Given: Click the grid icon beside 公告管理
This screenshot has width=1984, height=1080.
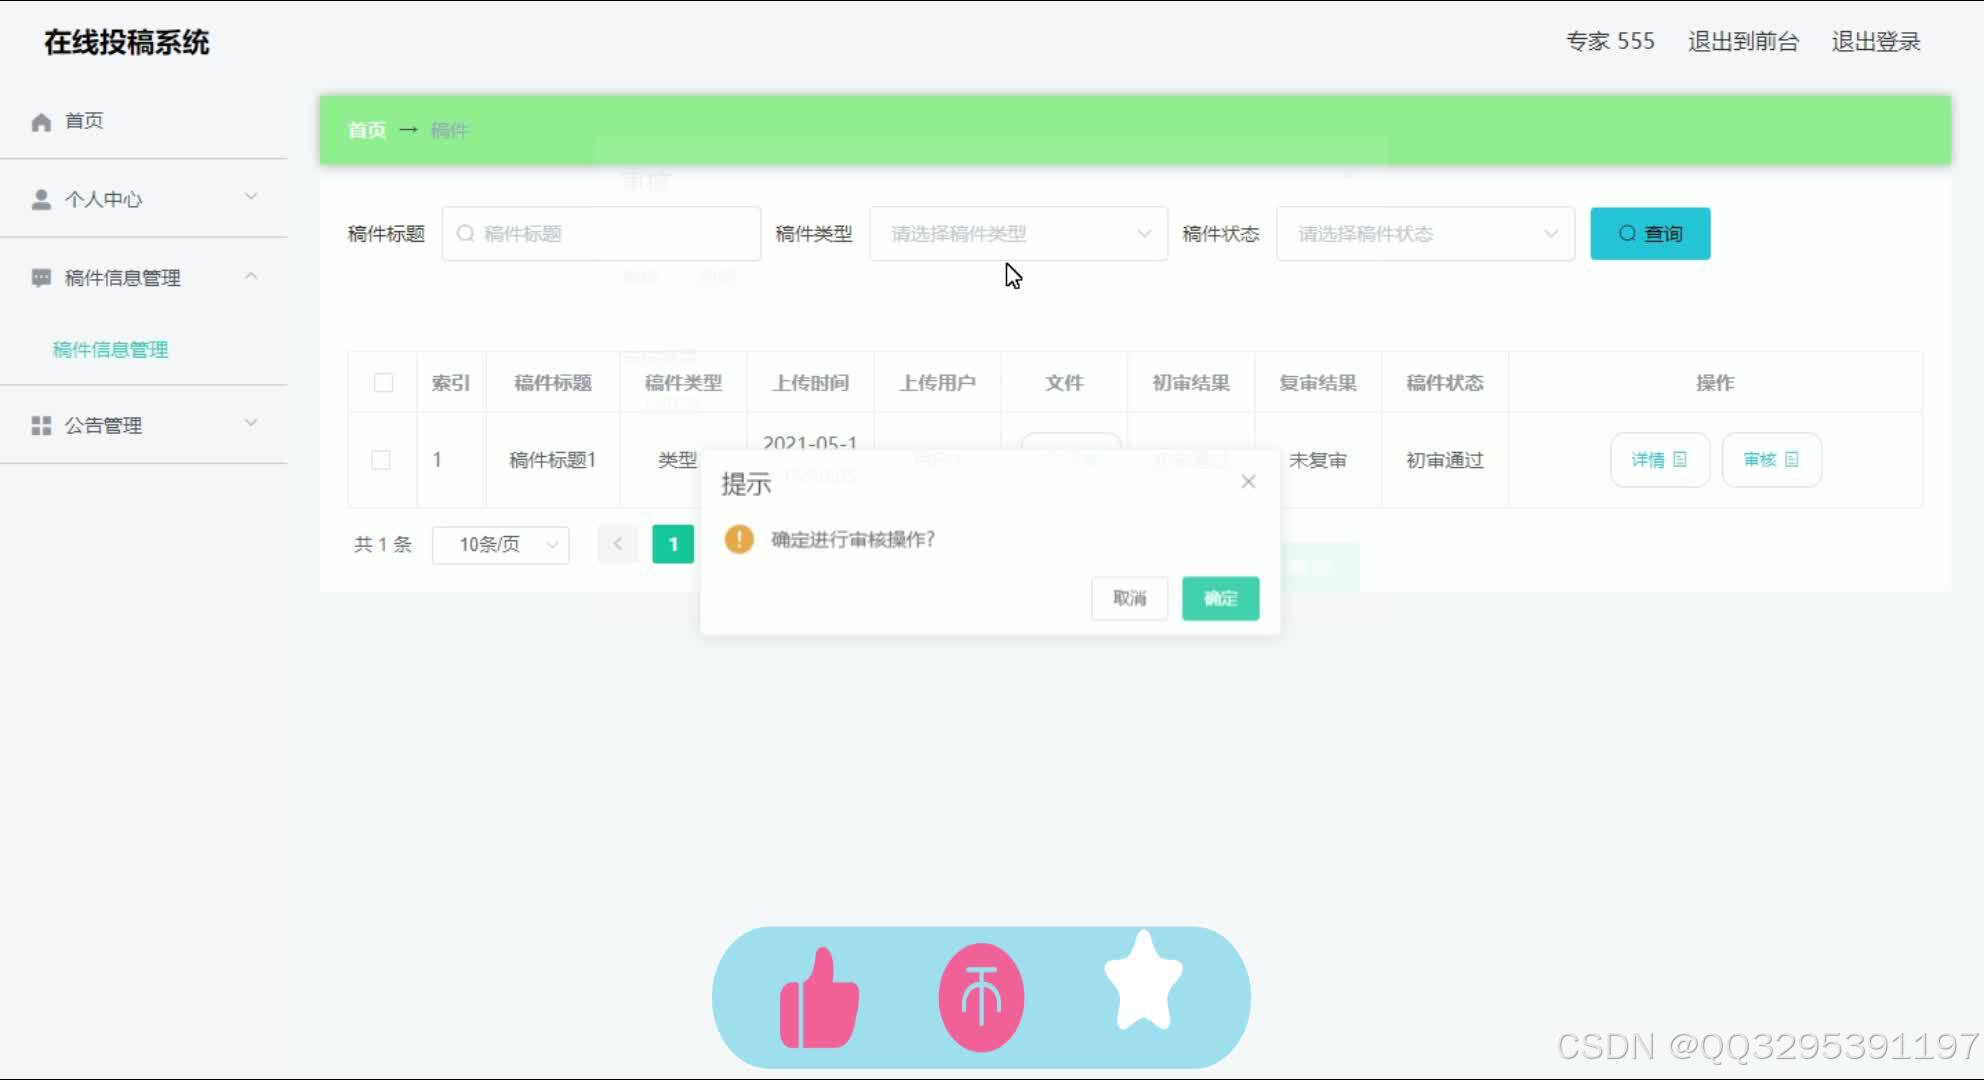Looking at the screenshot, I should point(41,426).
